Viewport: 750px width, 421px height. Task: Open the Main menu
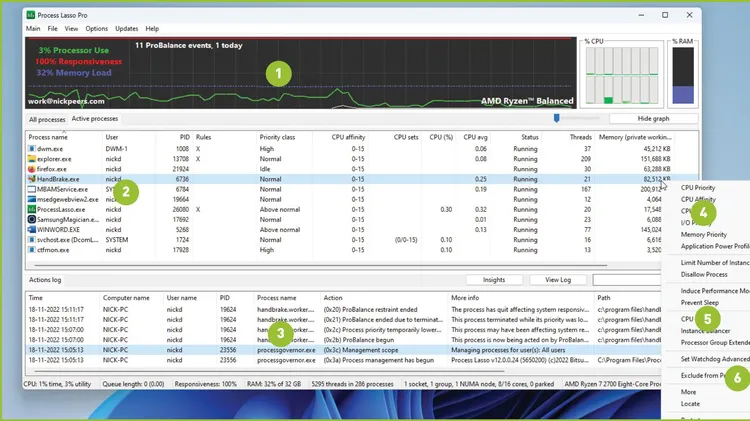[33, 29]
